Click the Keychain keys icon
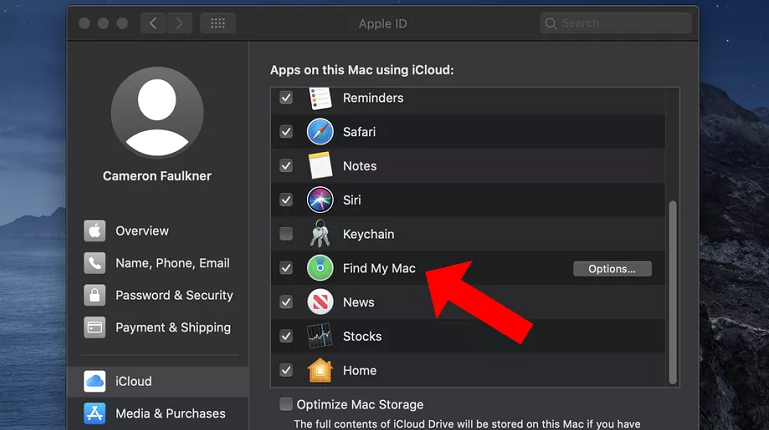The image size is (769, 430). pos(320,234)
